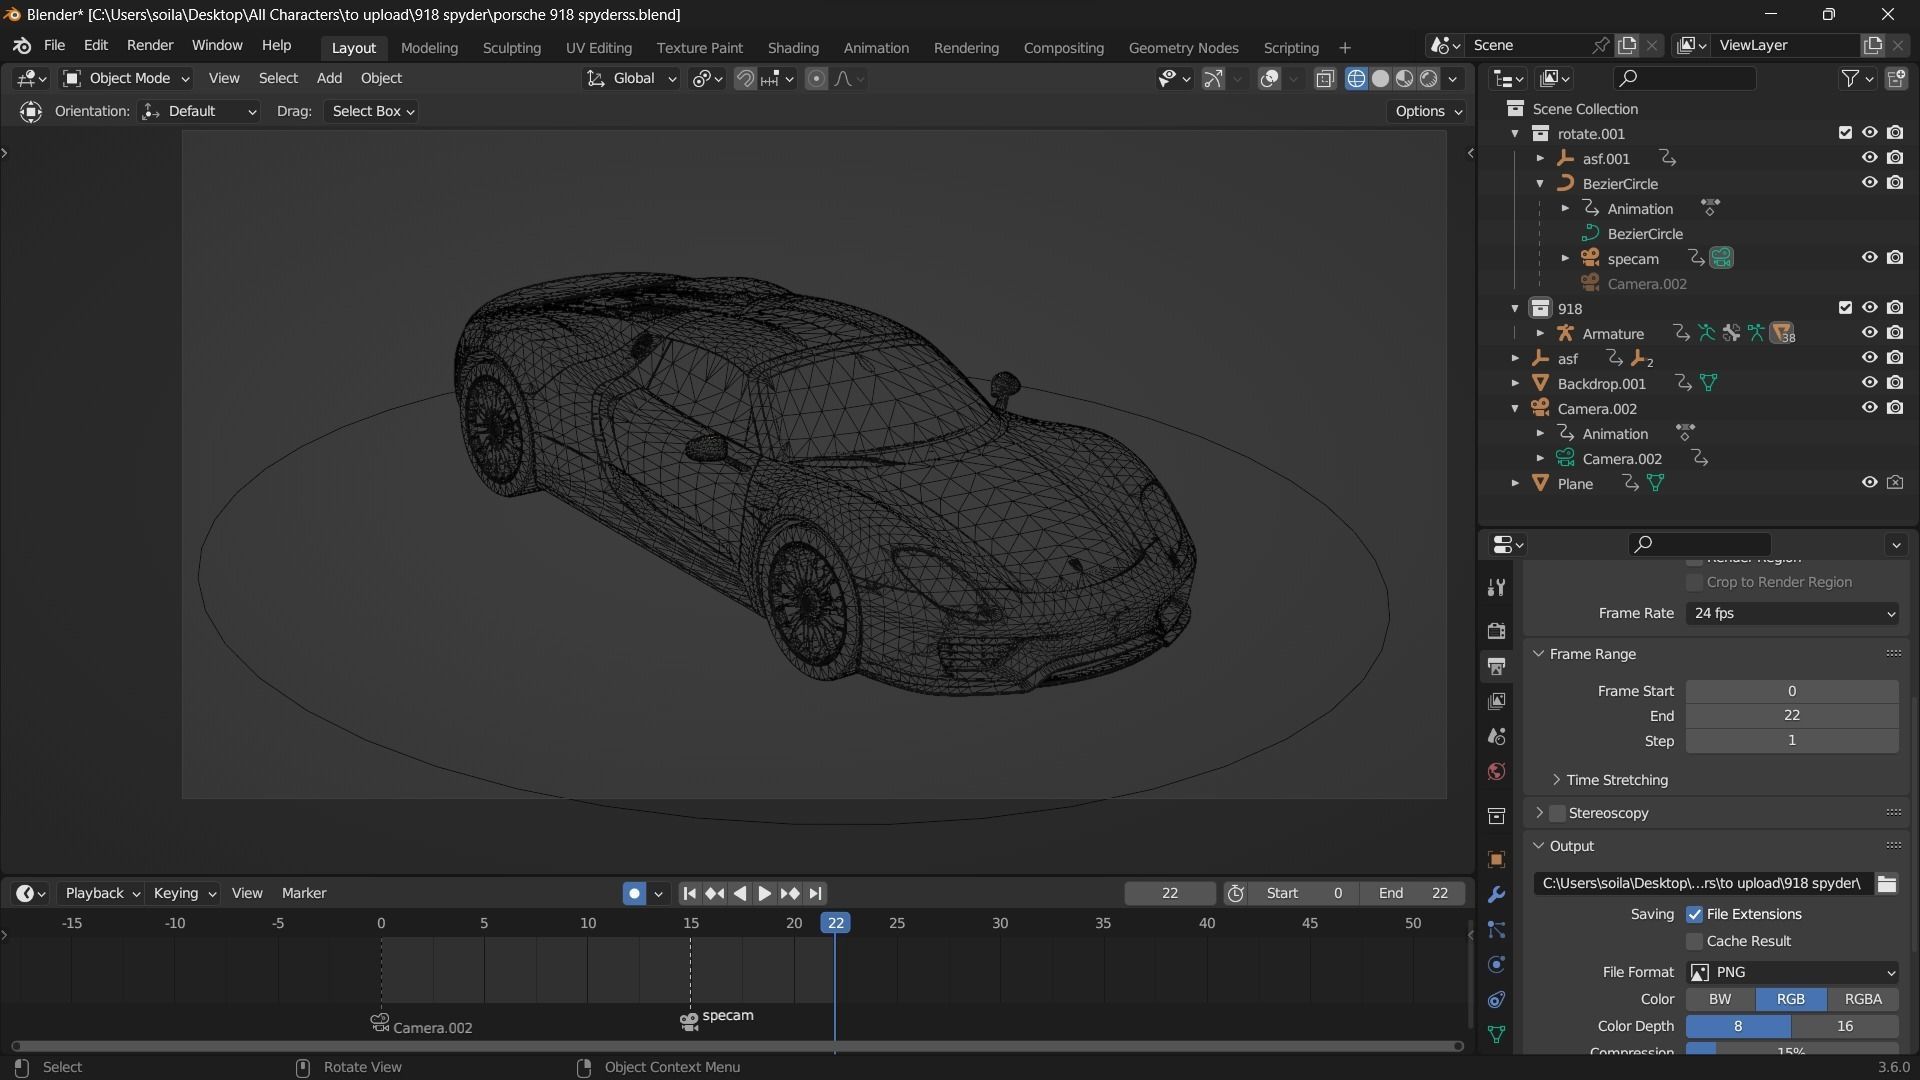Open the File menu
This screenshot has width=1920, height=1080.
54,46
